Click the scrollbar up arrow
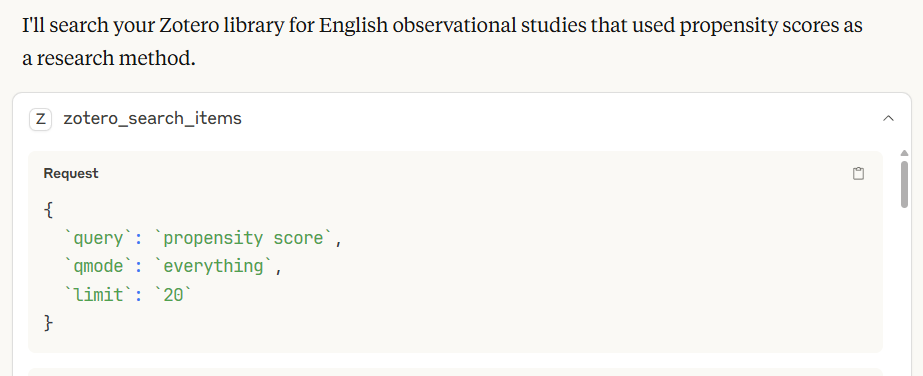923x376 pixels. click(904, 154)
